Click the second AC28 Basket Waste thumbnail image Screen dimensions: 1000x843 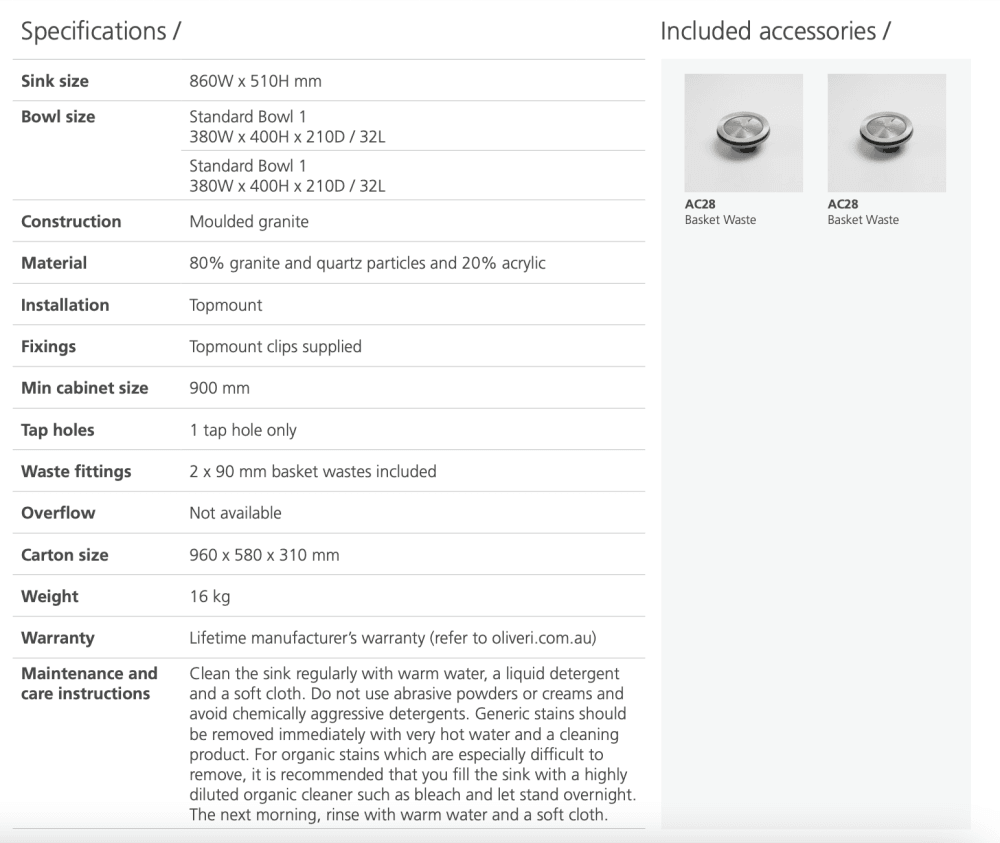[x=886, y=132]
